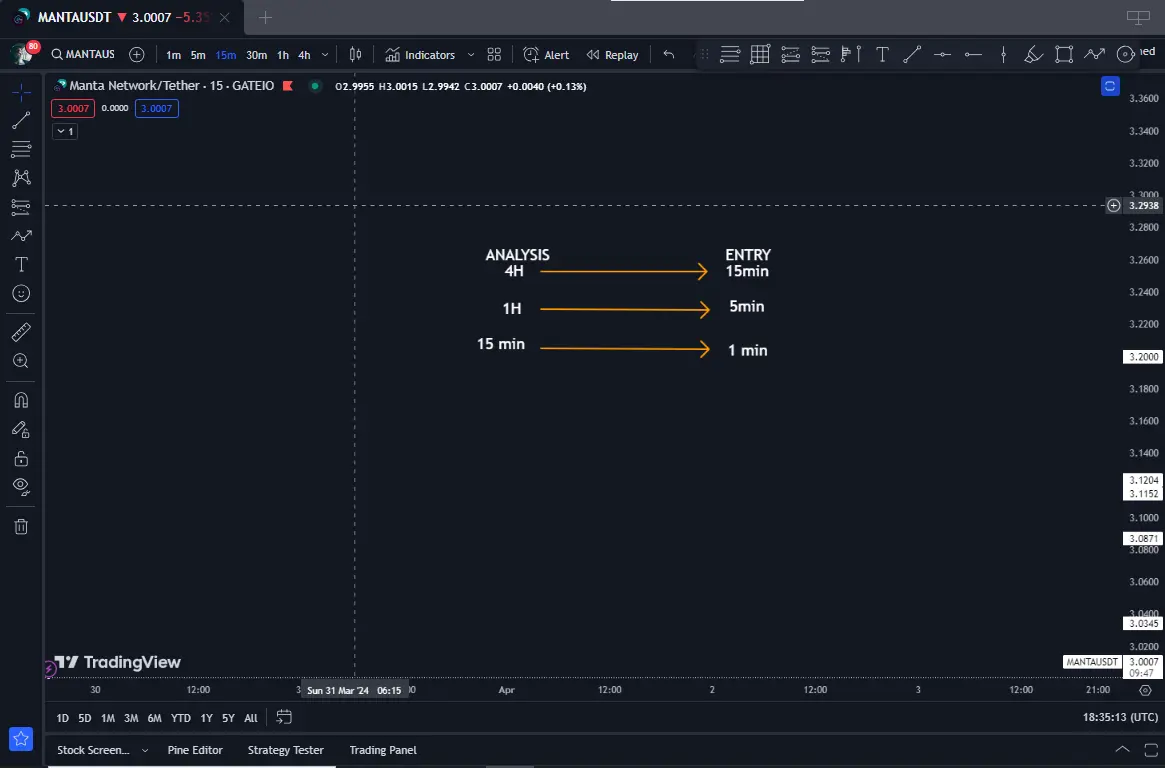Select the Text tool in left sidebar
Image resolution: width=1165 pixels, height=768 pixels.
point(21,264)
